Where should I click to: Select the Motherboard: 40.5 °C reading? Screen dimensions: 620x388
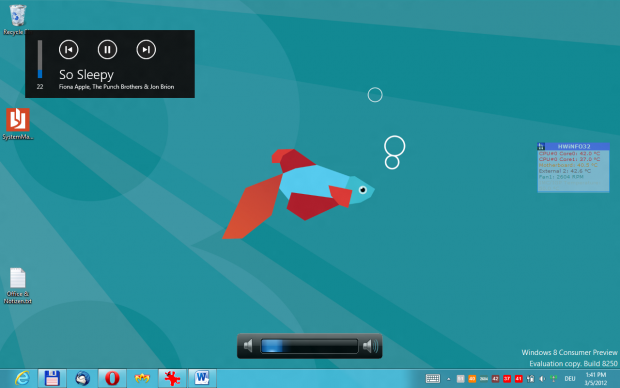pyautogui.click(x=568, y=165)
